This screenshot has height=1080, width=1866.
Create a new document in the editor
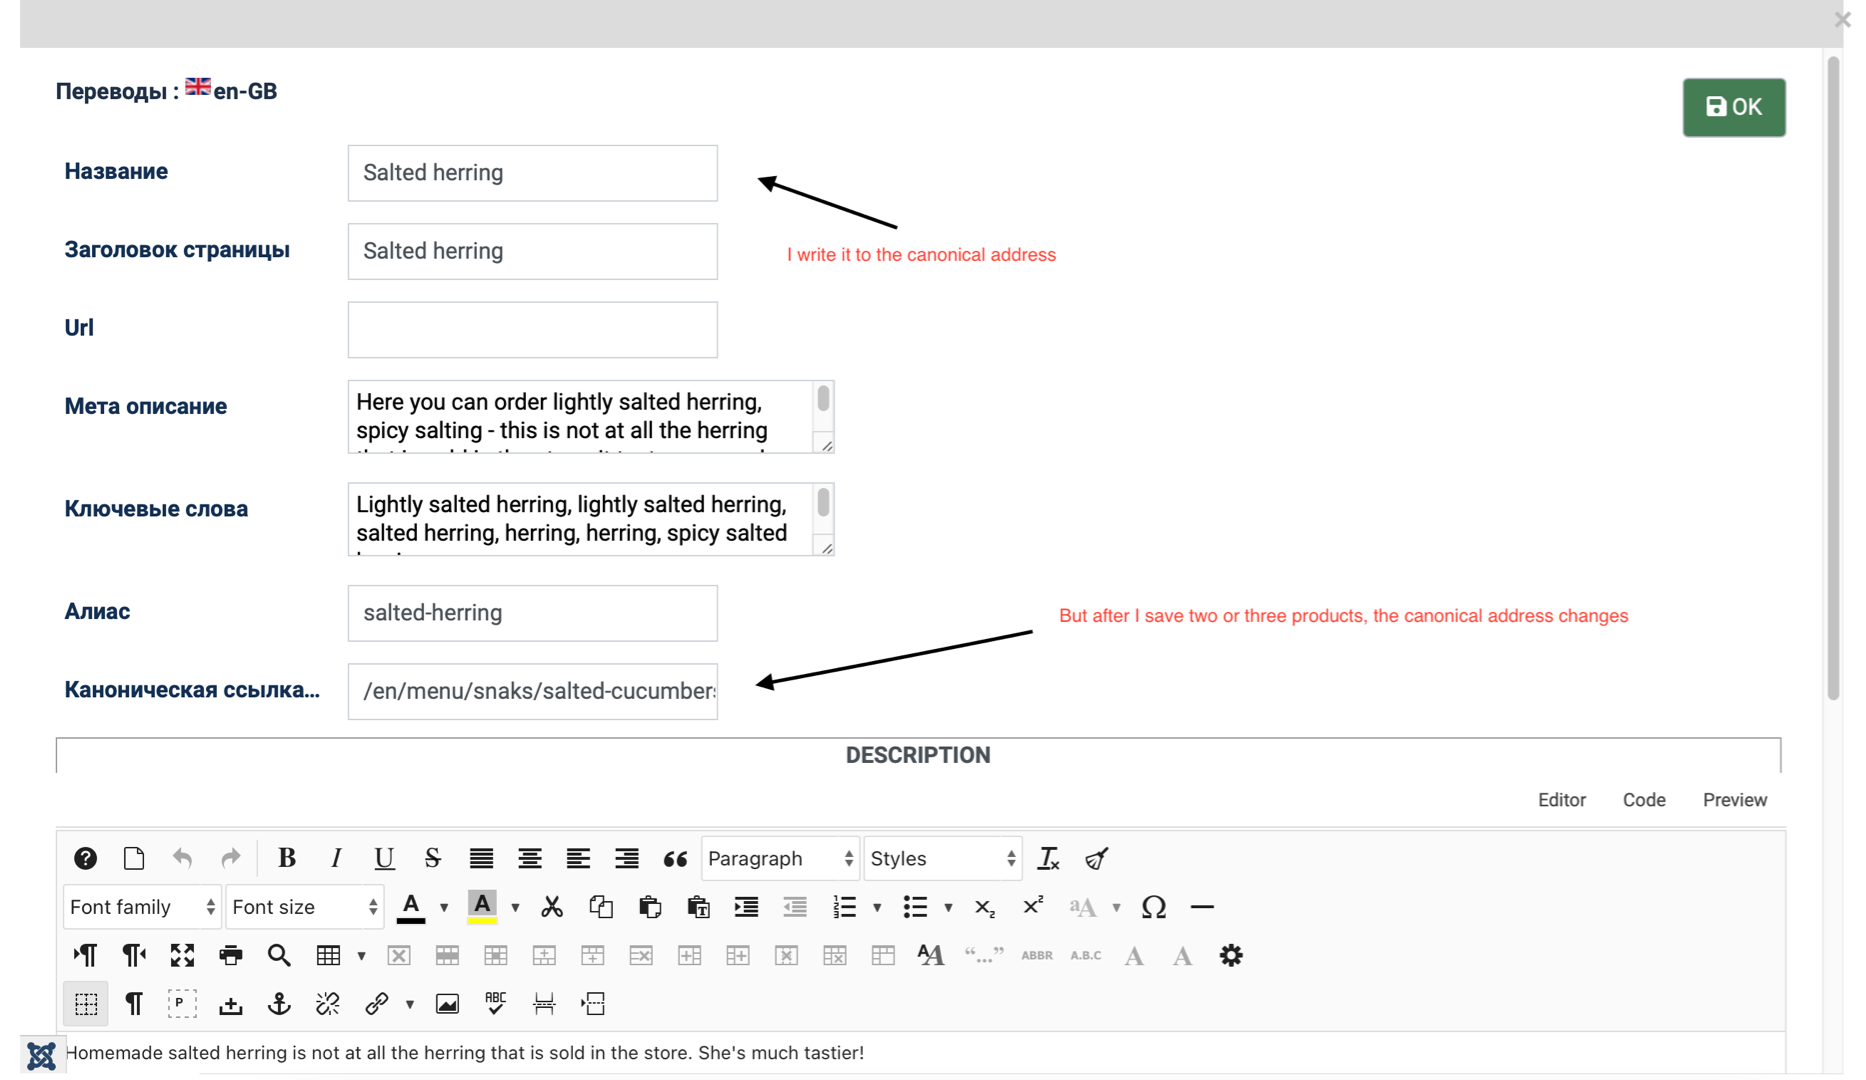coord(134,858)
